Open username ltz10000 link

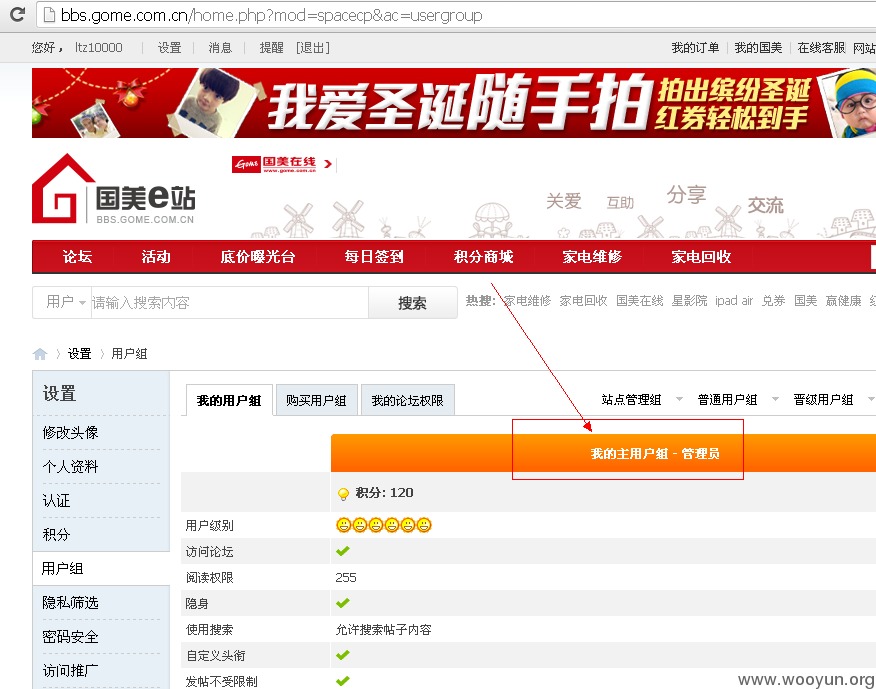click(98, 47)
